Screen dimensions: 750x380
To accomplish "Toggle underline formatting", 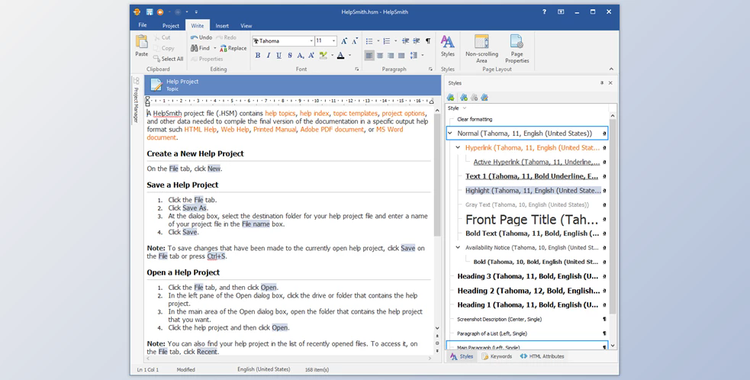I will point(279,56).
